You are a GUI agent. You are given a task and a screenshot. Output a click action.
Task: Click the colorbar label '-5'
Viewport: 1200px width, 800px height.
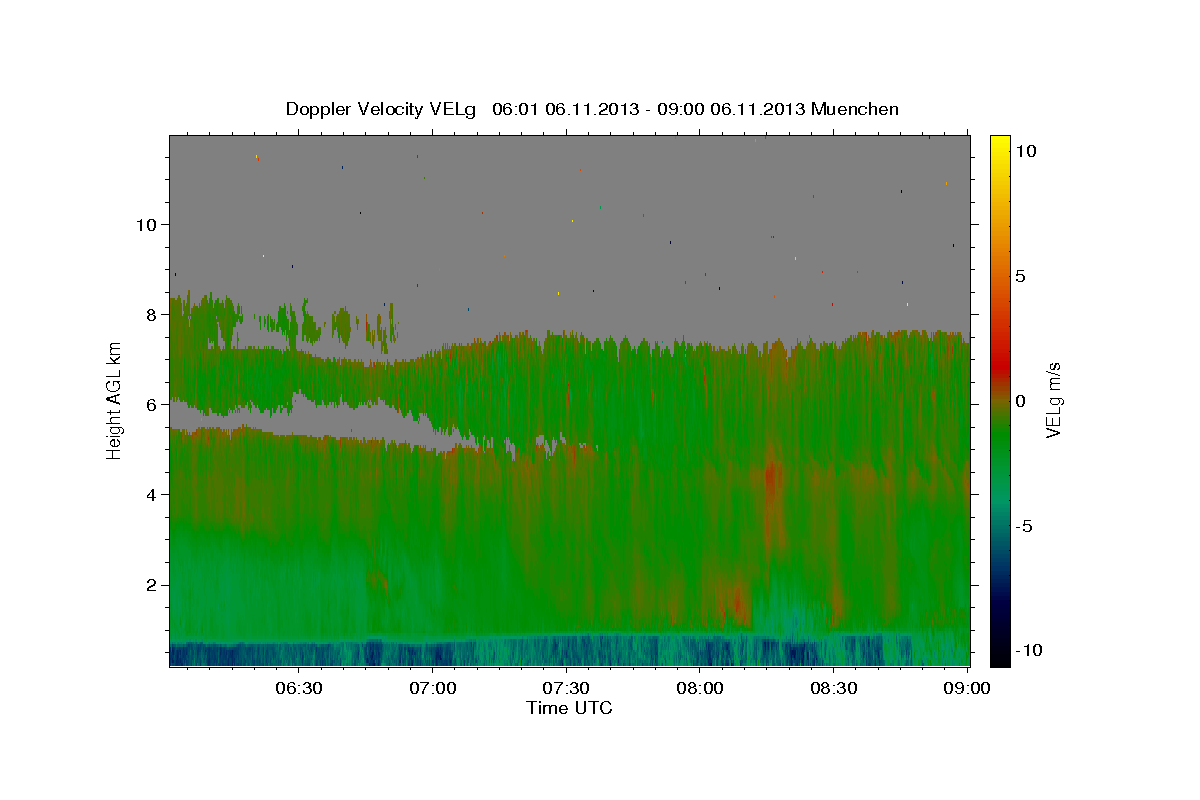(1024, 526)
